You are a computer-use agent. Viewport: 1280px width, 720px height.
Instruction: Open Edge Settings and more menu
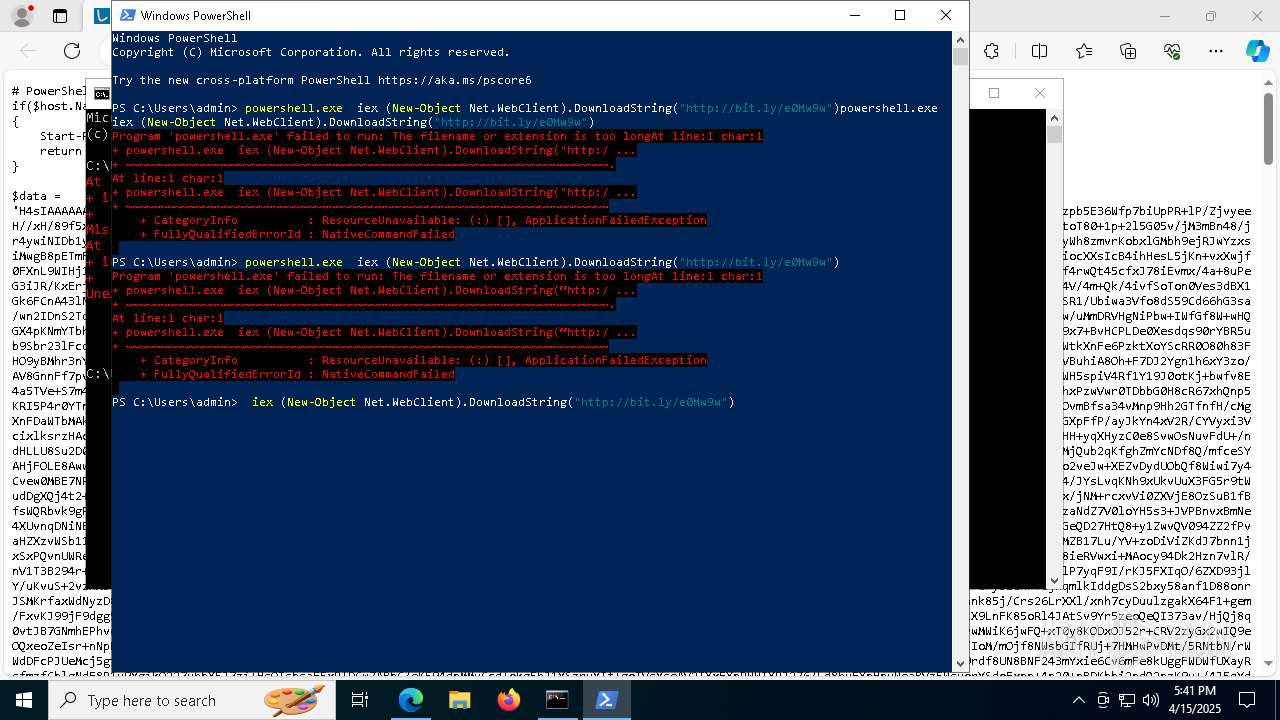(x=1216, y=51)
